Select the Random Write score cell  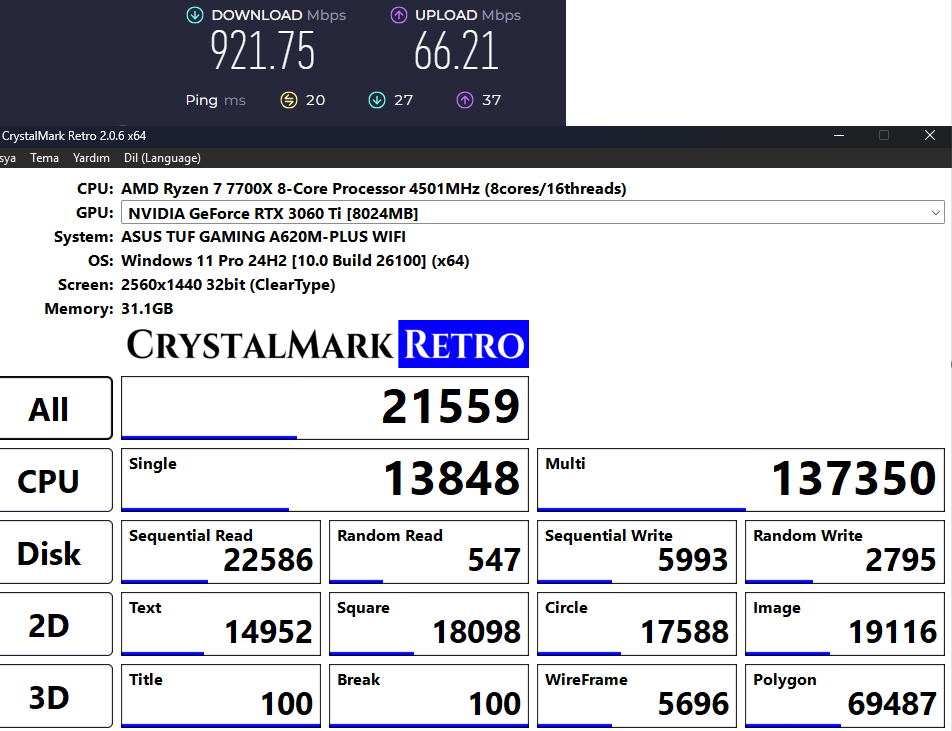(x=845, y=552)
